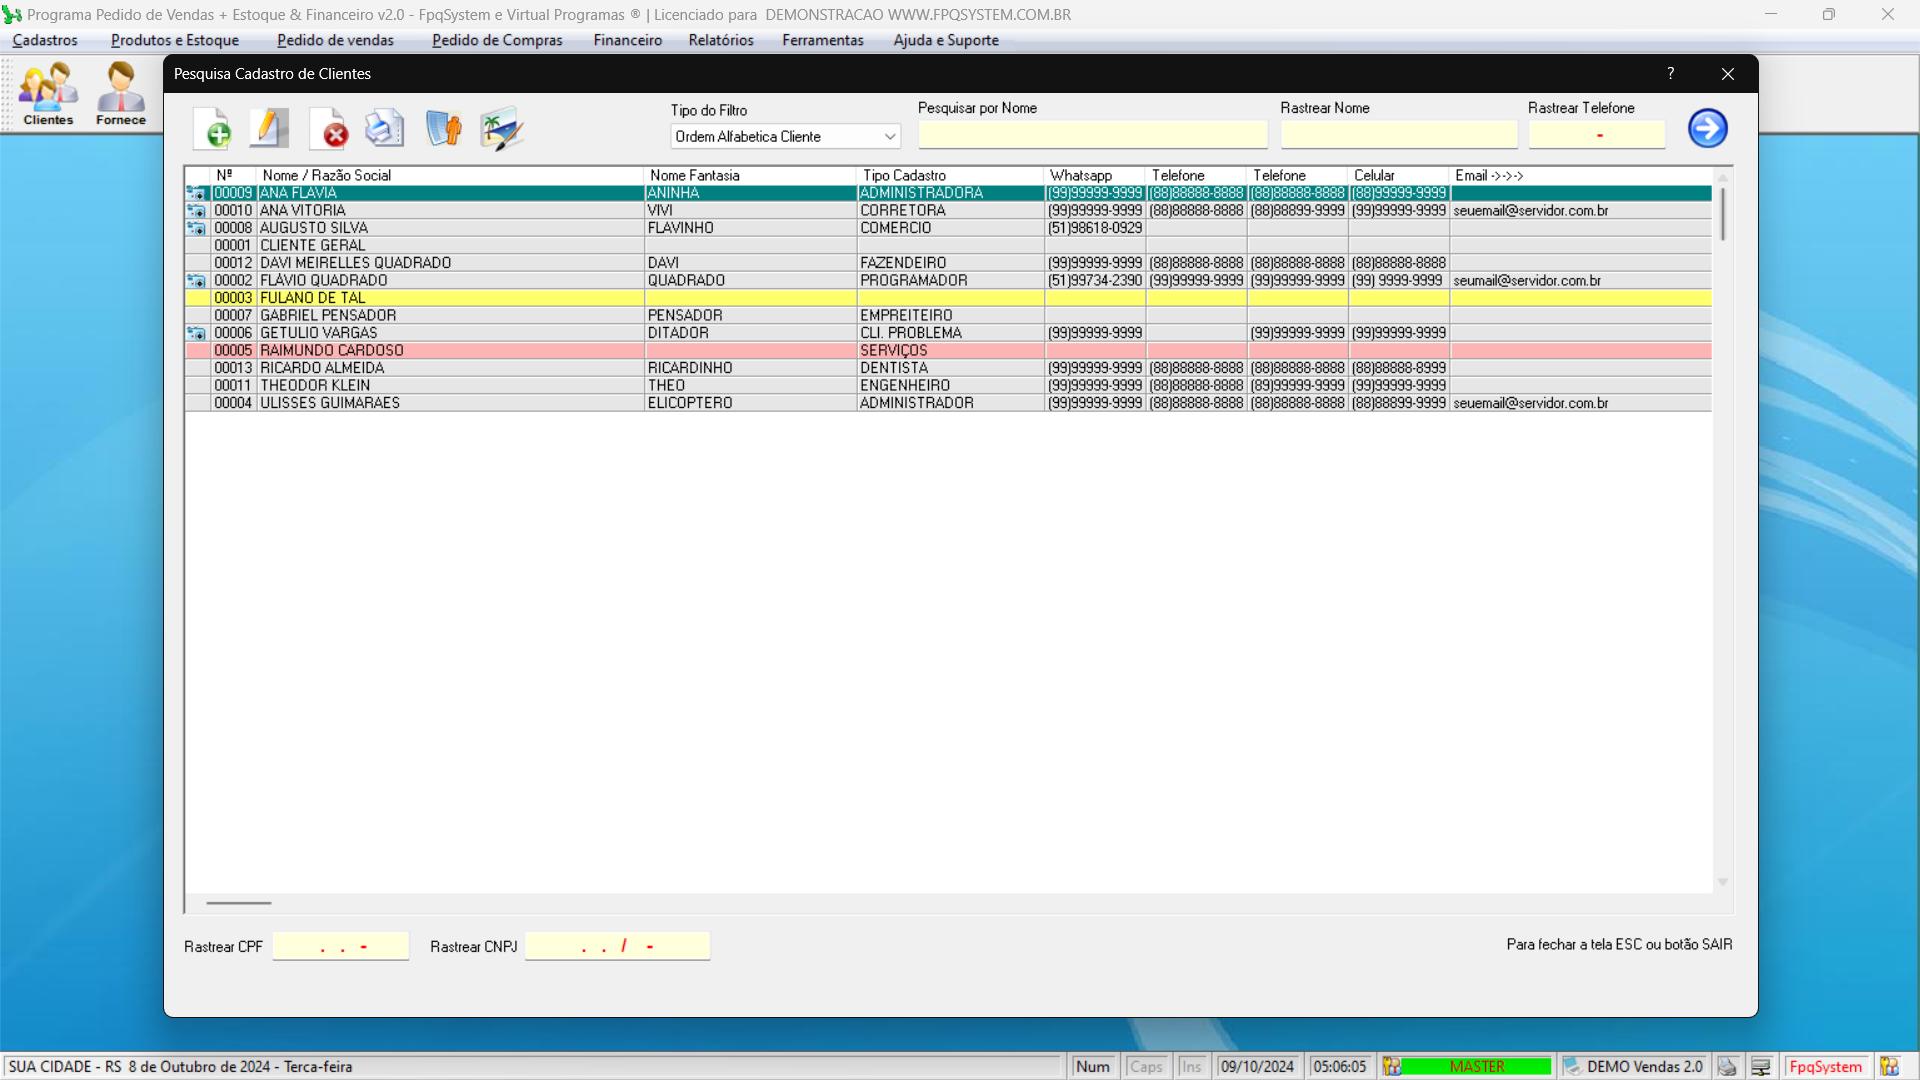Open the Pedido de Compras menu
This screenshot has width=1920, height=1080.
[497, 41]
